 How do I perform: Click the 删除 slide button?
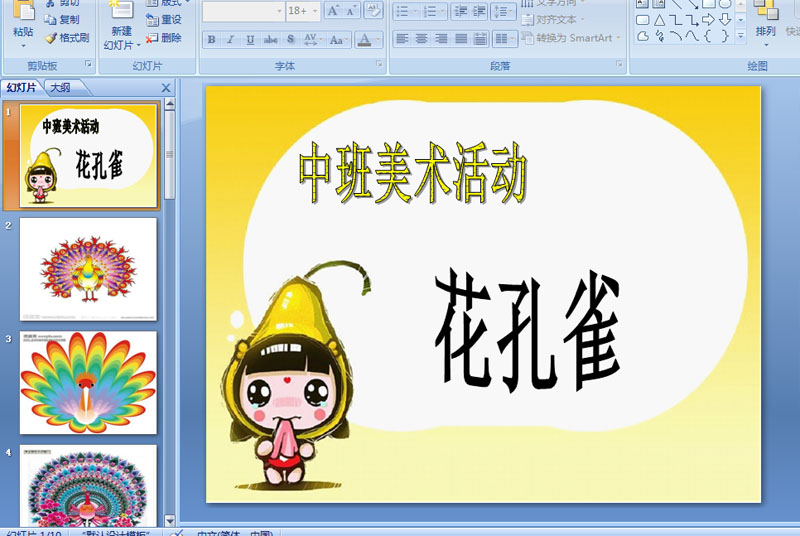(164, 38)
